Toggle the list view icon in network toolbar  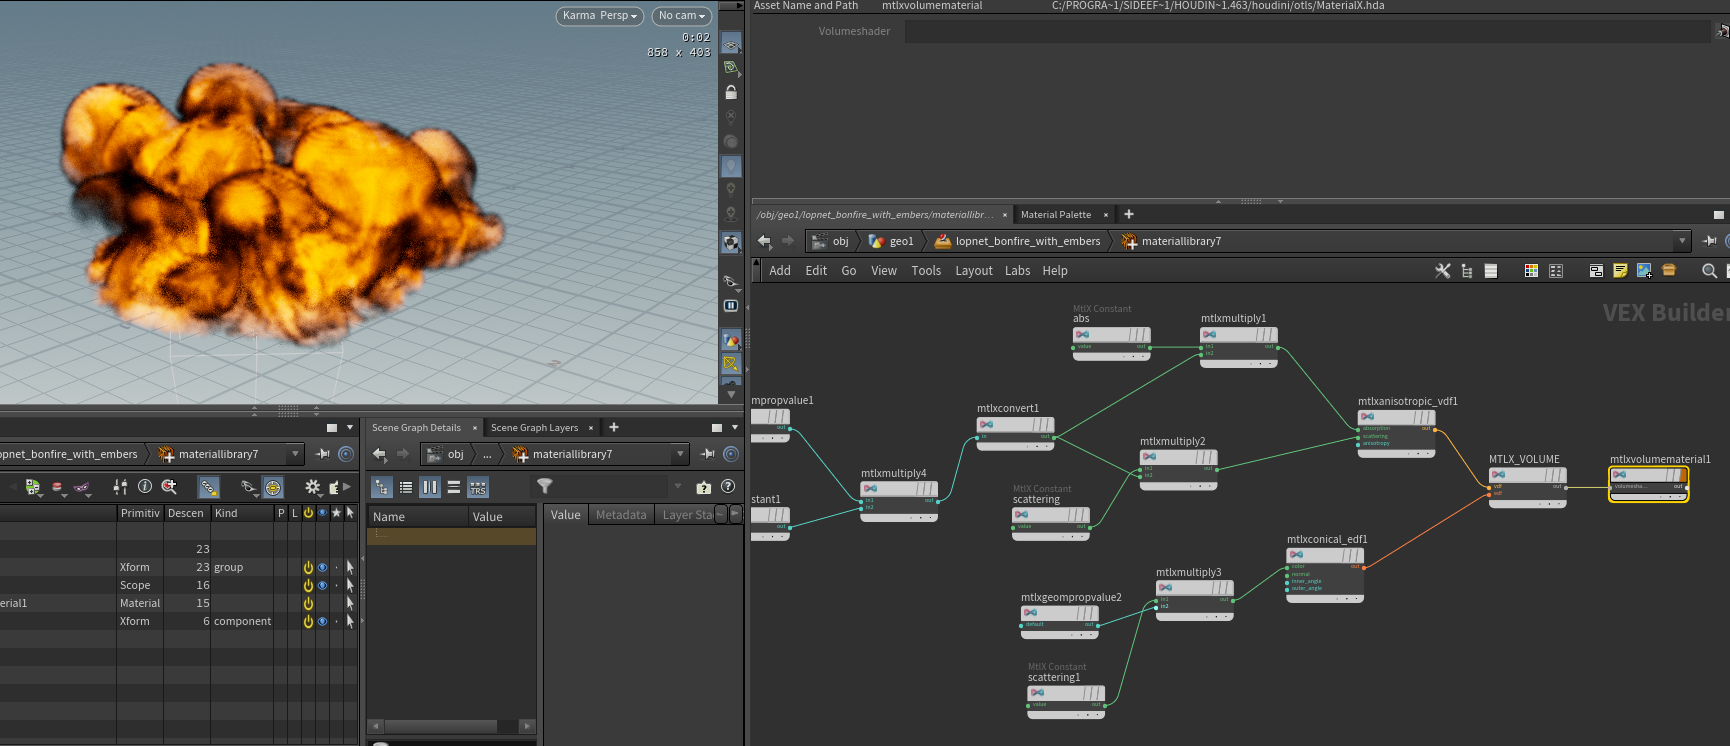[1491, 271]
